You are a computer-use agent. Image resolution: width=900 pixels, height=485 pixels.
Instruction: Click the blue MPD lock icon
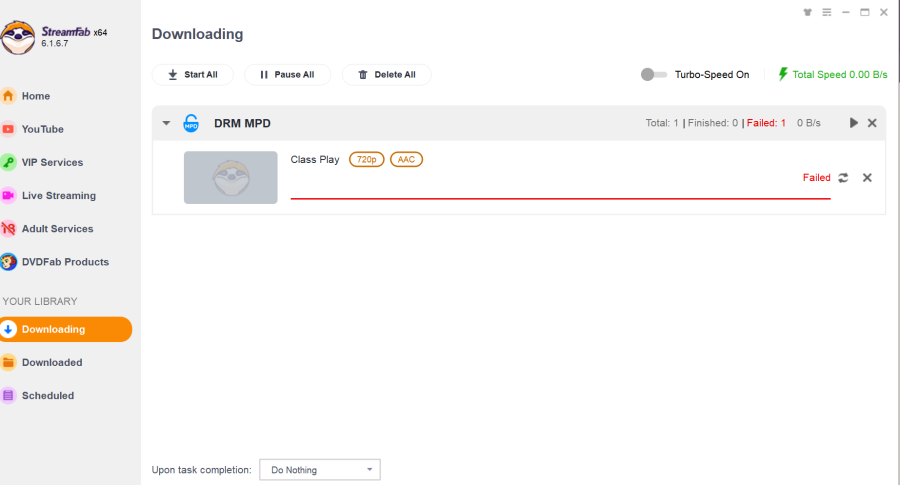pyautogui.click(x=191, y=123)
